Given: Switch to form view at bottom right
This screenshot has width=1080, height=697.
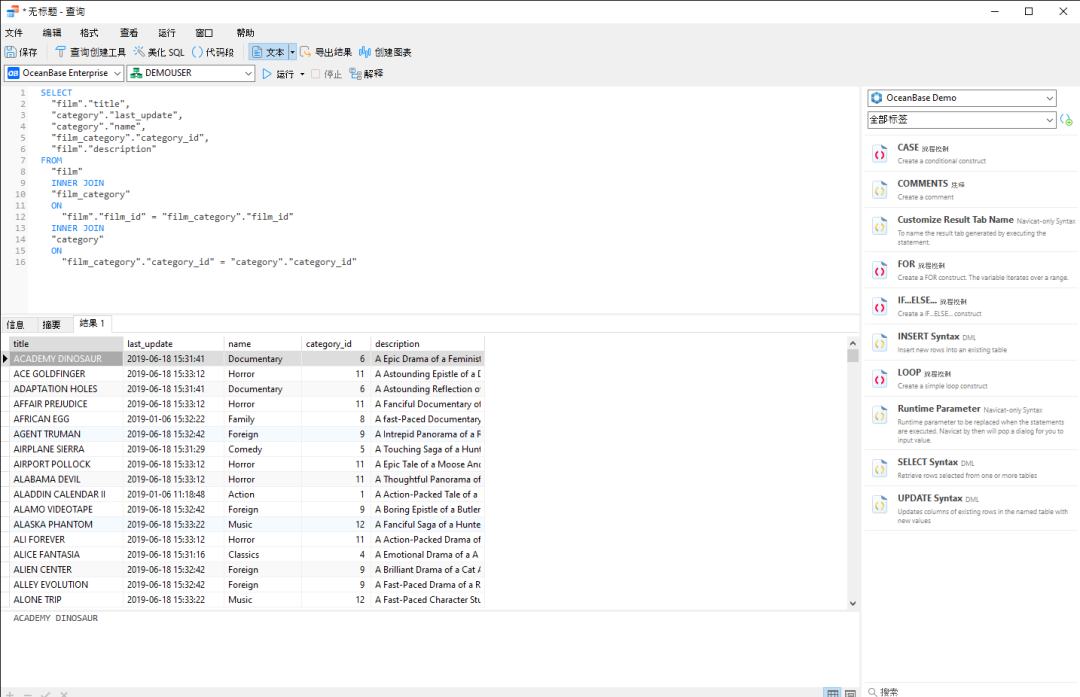Looking at the screenshot, I should [x=850, y=692].
